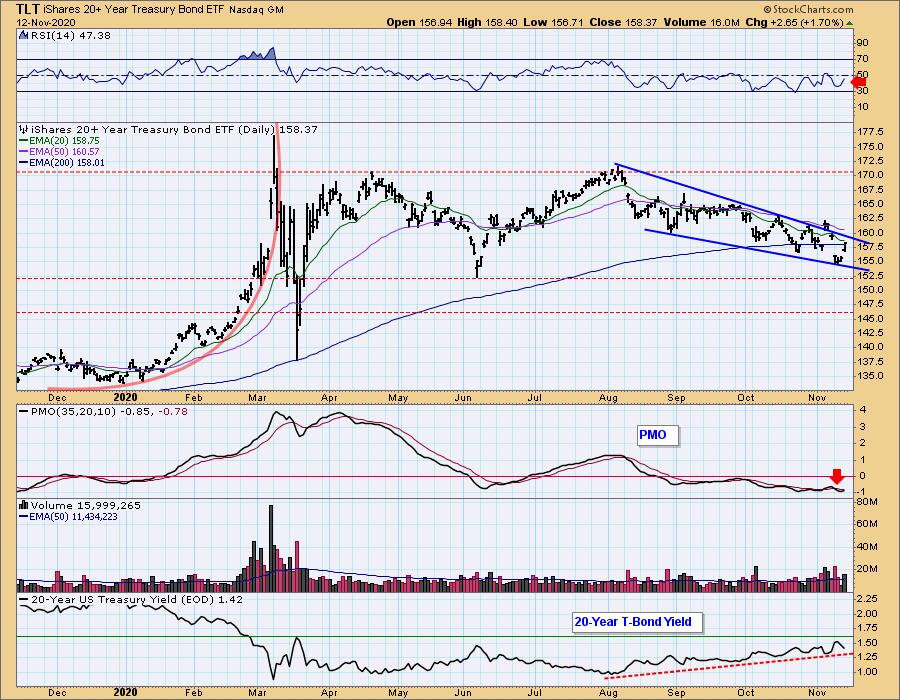Screen dimensions: 900x700
Task: Click the 1.50 yield axis label
Action: pyautogui.click(x=867, y=643)
